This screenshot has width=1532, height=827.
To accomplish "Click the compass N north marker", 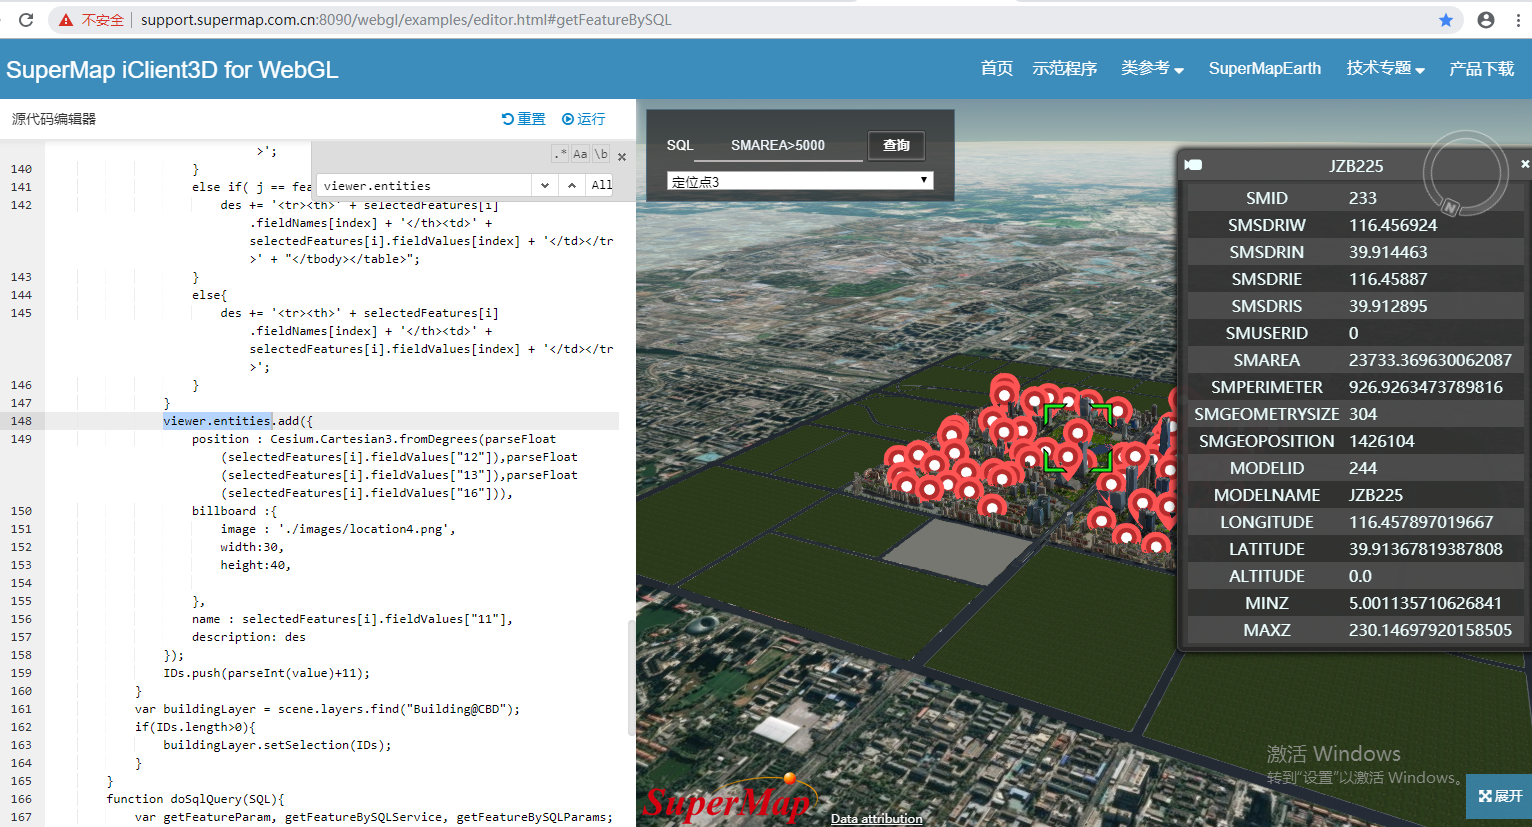I will (1451, 208).
